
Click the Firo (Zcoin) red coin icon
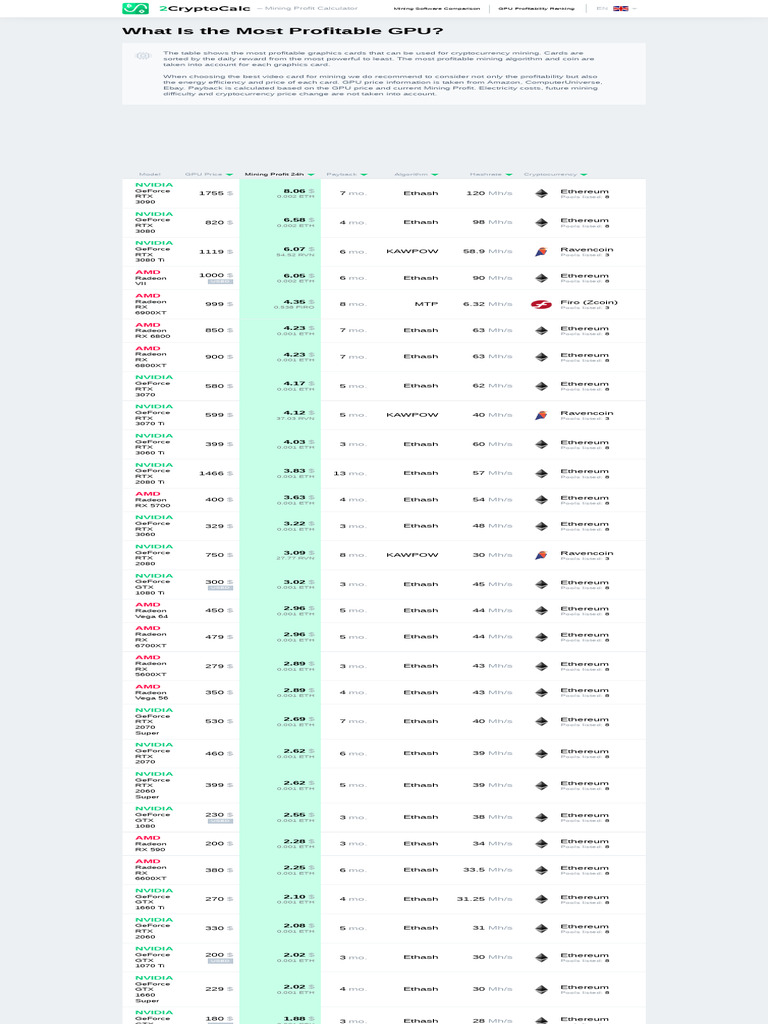click(541, 304)
